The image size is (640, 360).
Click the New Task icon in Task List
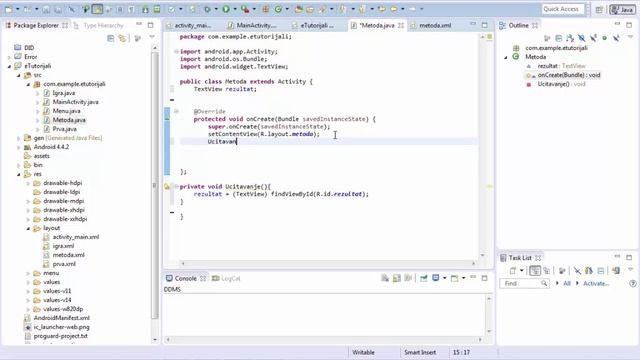(513, 271)
